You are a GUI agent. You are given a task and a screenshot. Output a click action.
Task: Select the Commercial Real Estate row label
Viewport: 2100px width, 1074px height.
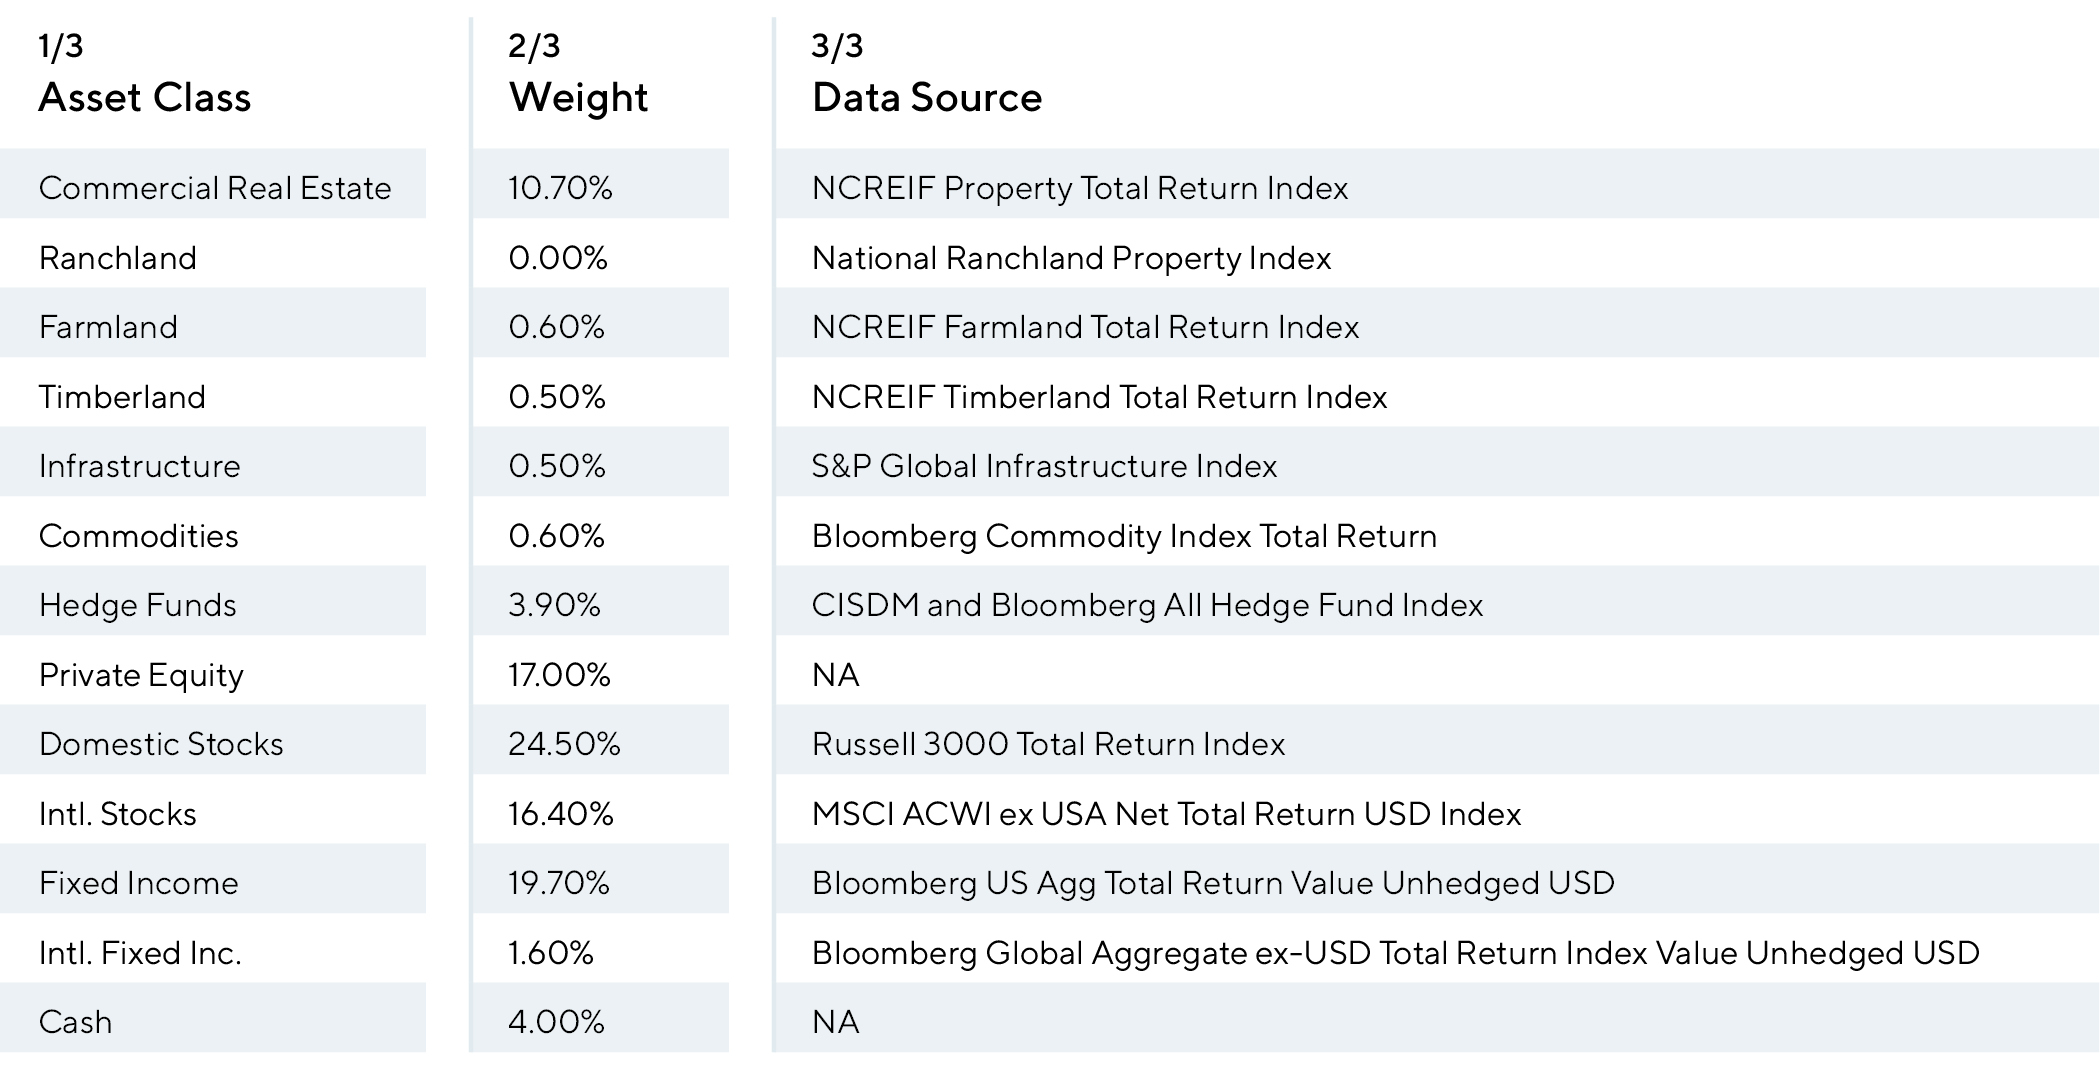click(x=215, y=188)
